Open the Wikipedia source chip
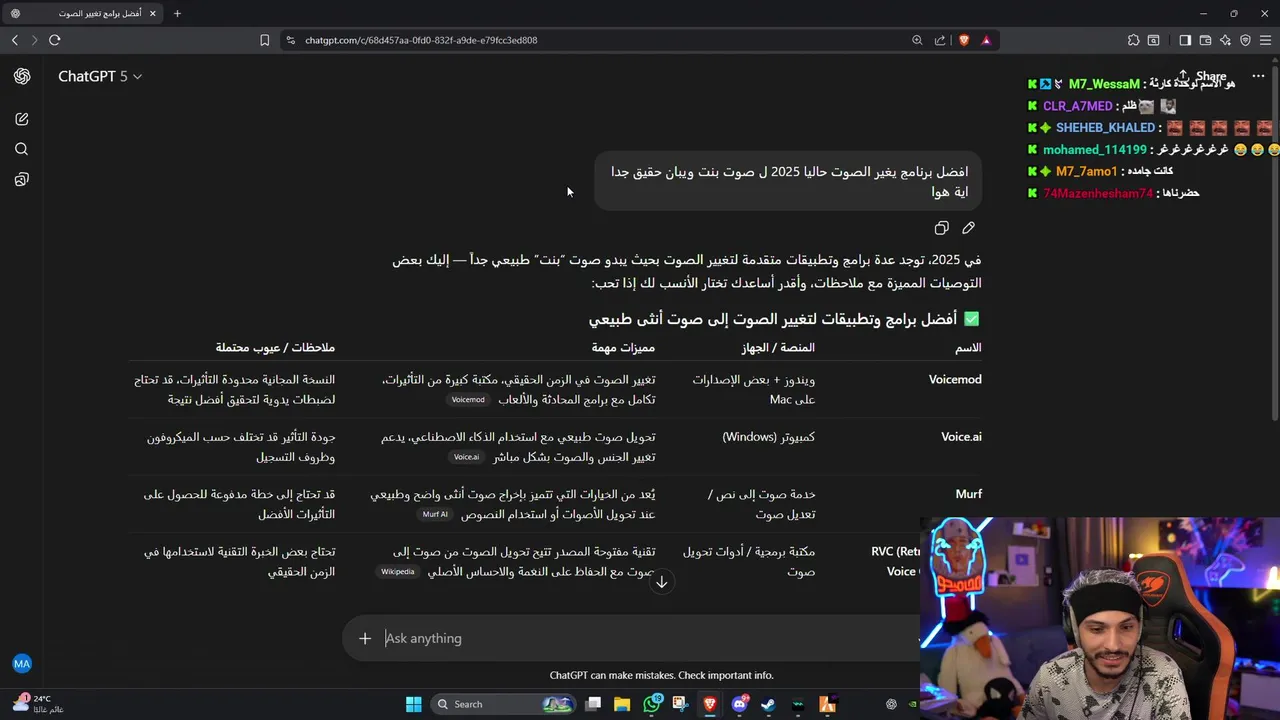The image size is (1280, 720). (397, 572)
